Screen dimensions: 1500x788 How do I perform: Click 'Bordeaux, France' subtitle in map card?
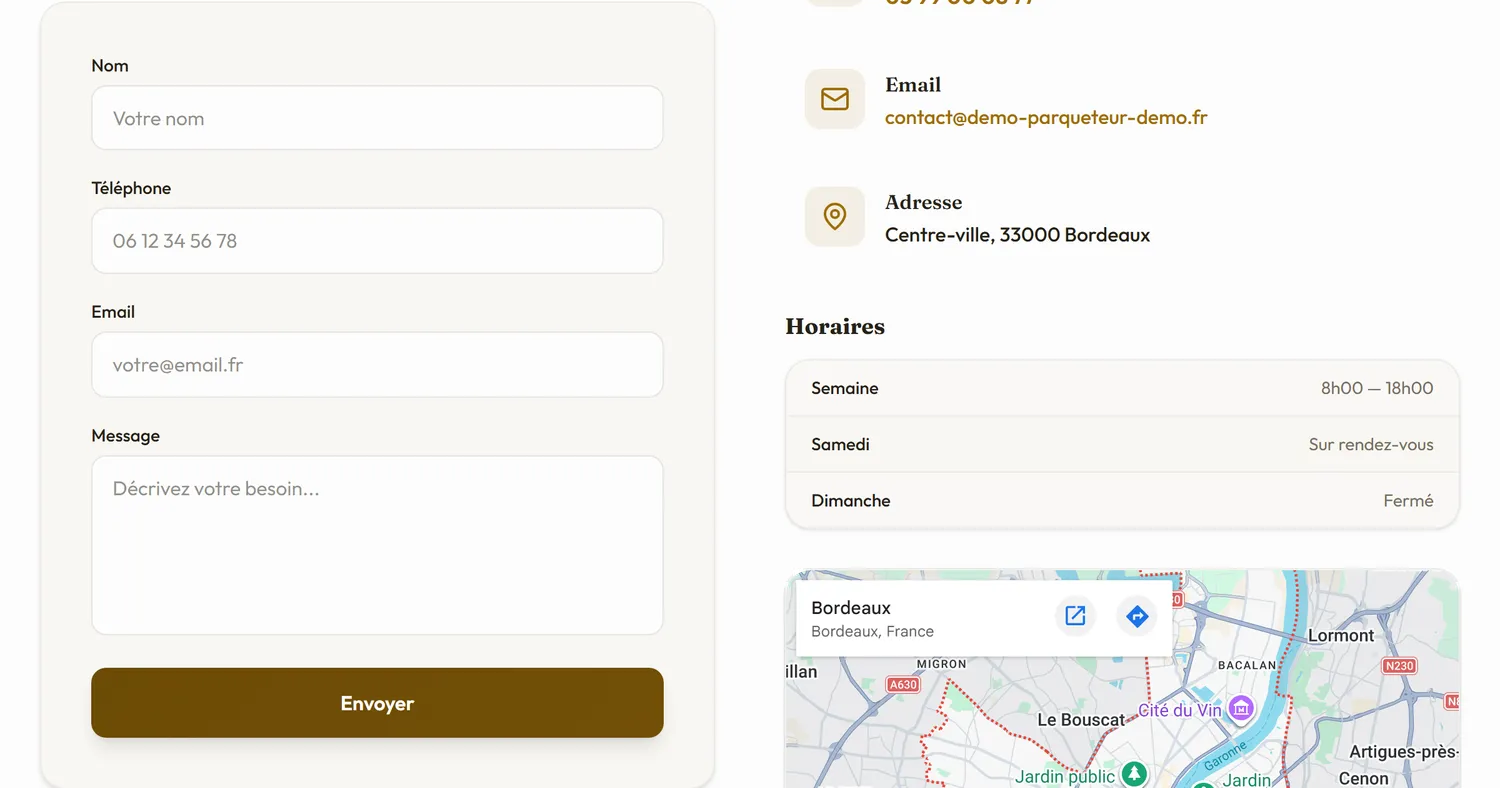pyautogui.click(x=873, y=632)
